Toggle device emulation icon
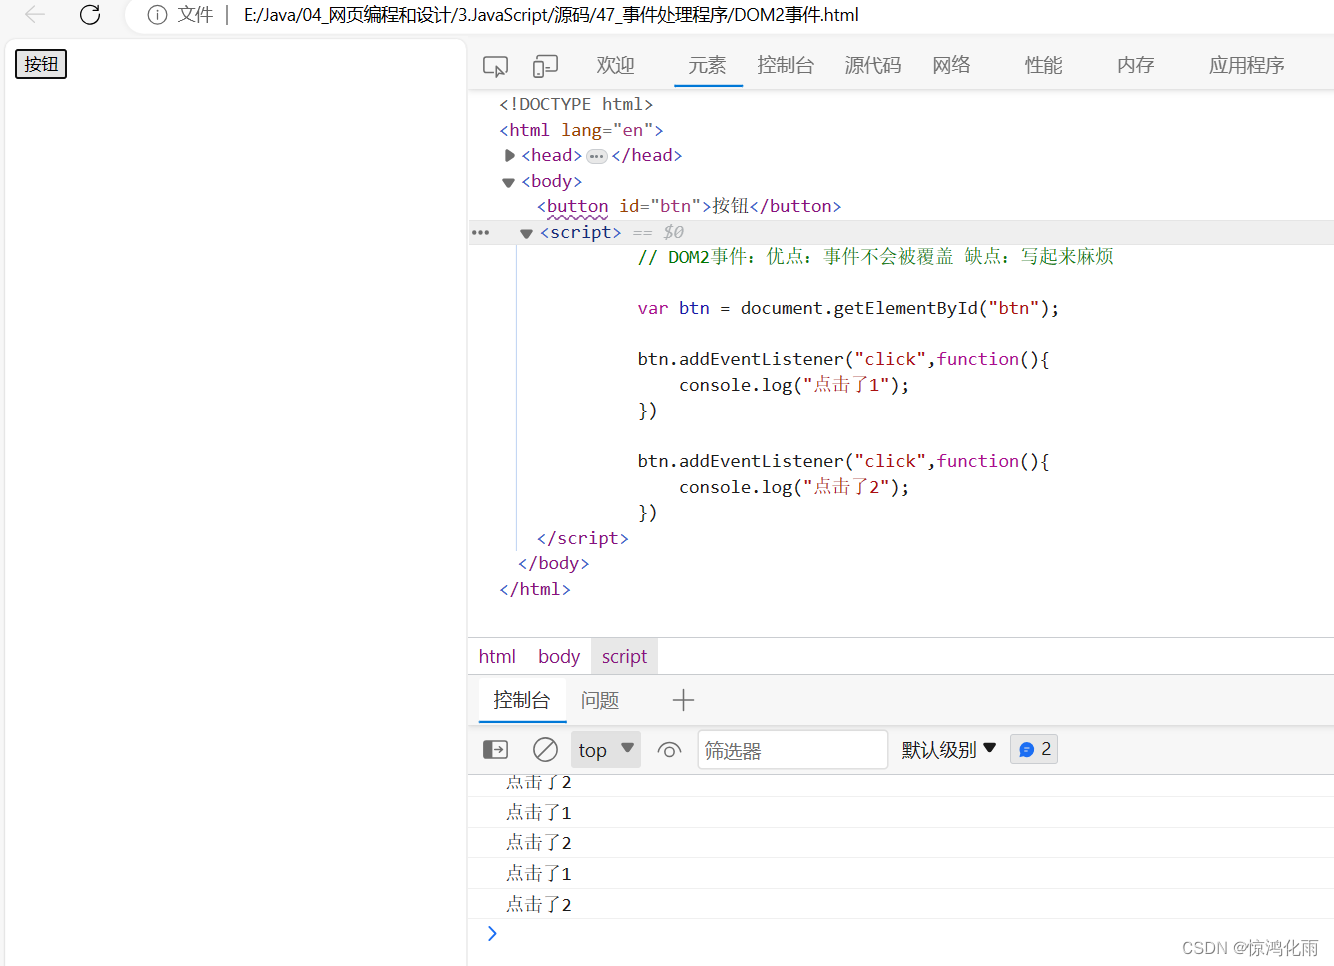1334x966 pixels. pyautogui.click(x=545, y=66)
